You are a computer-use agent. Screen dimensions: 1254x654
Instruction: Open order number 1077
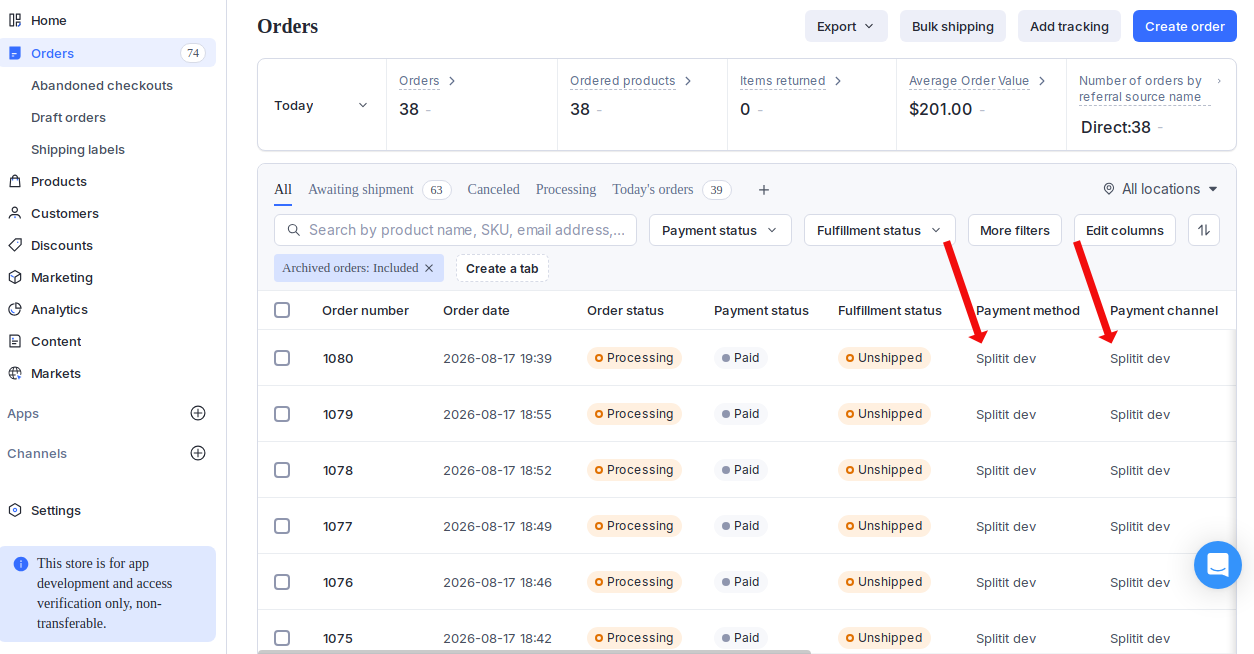[x=338, y=526]
